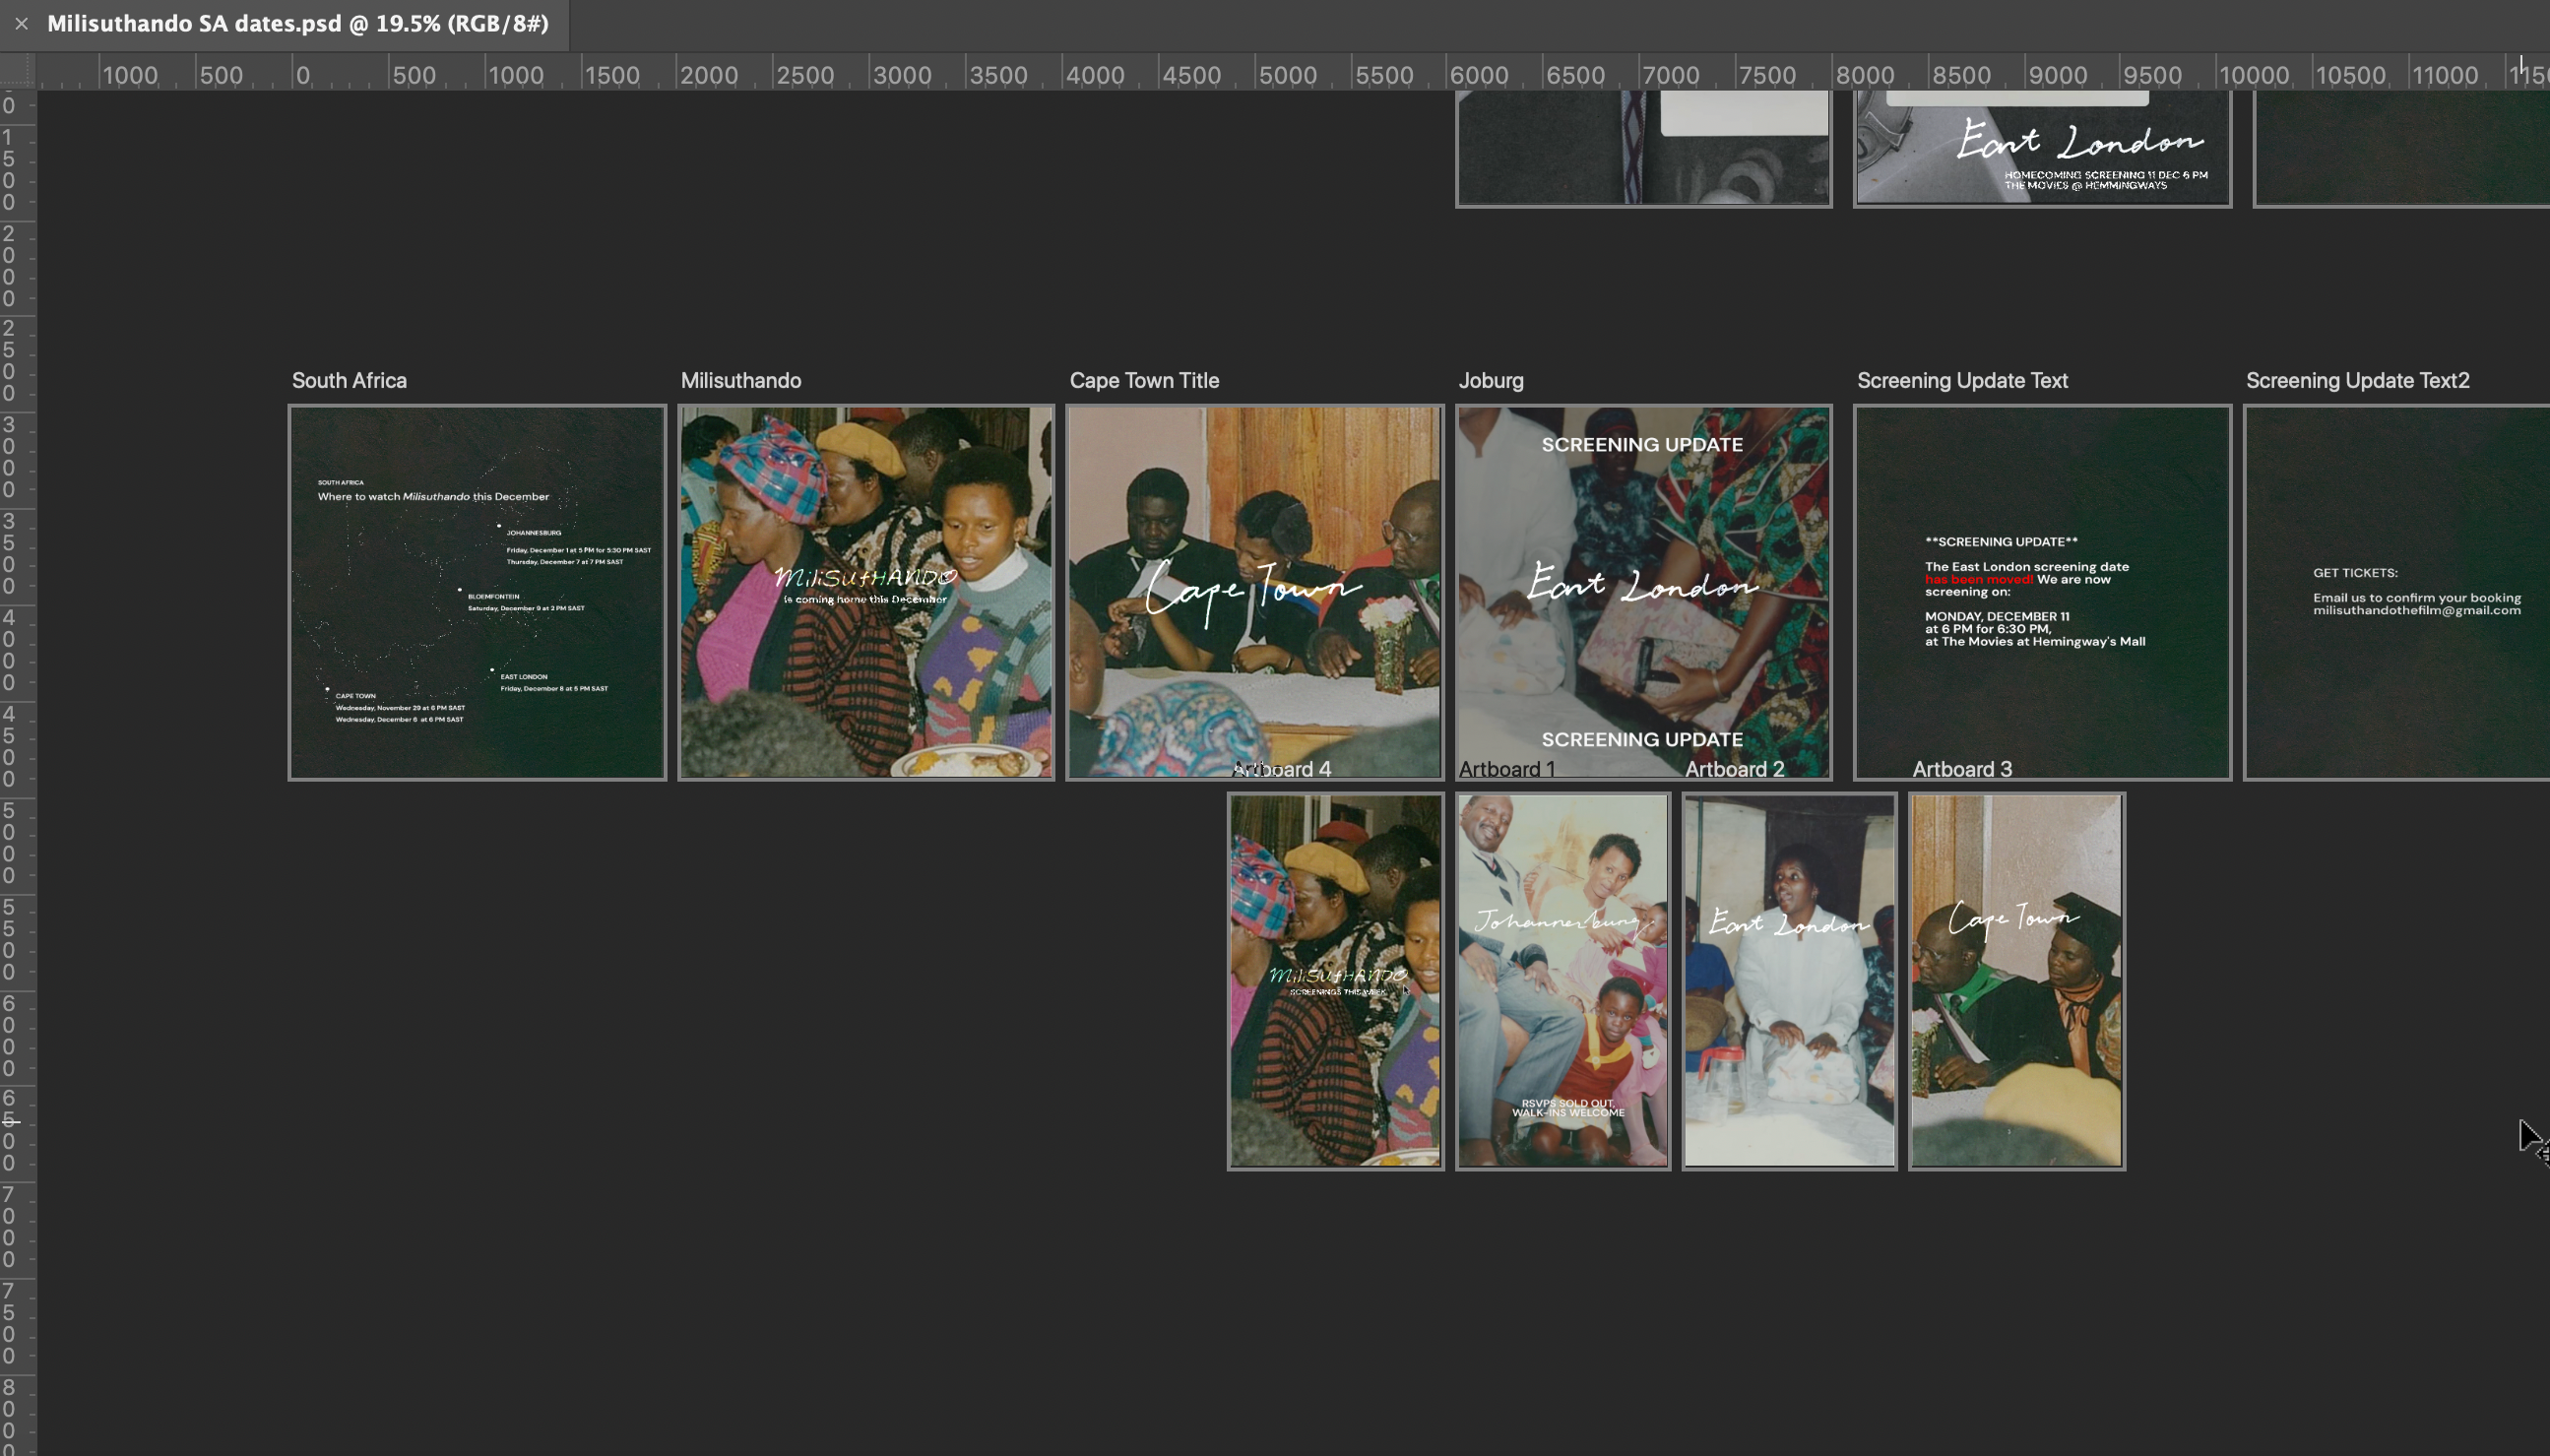2550x1456 pixels.
Task: Select the "Artboard 2" label
Action: coord(1735,769)
